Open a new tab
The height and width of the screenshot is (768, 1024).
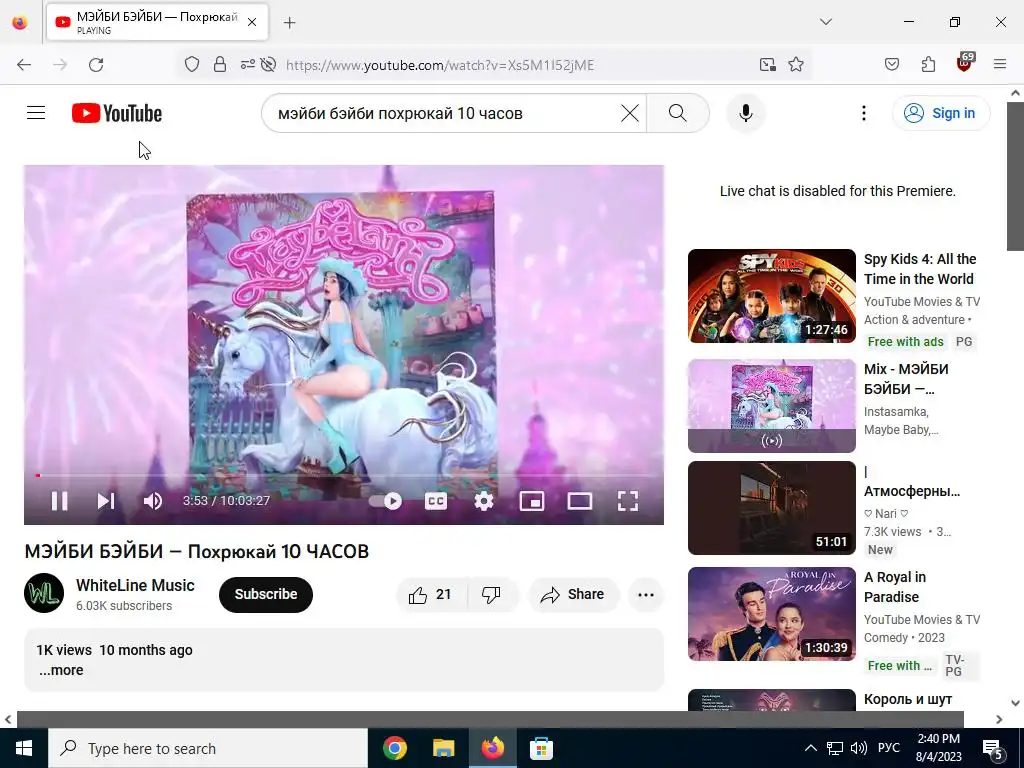click(x=289, y=23)
